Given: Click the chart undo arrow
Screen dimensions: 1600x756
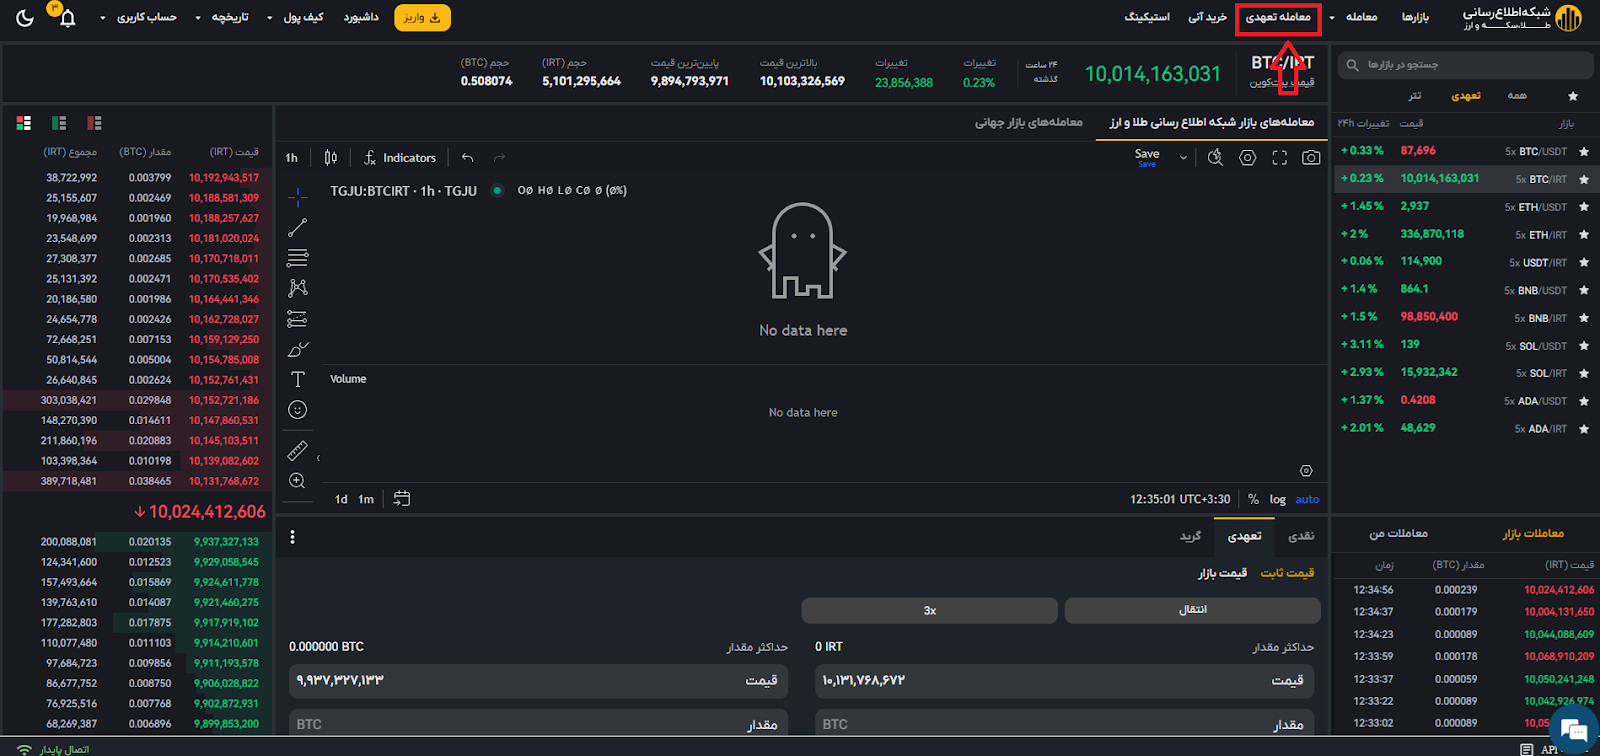Looking at the screenshot, I should coord(467,158).
